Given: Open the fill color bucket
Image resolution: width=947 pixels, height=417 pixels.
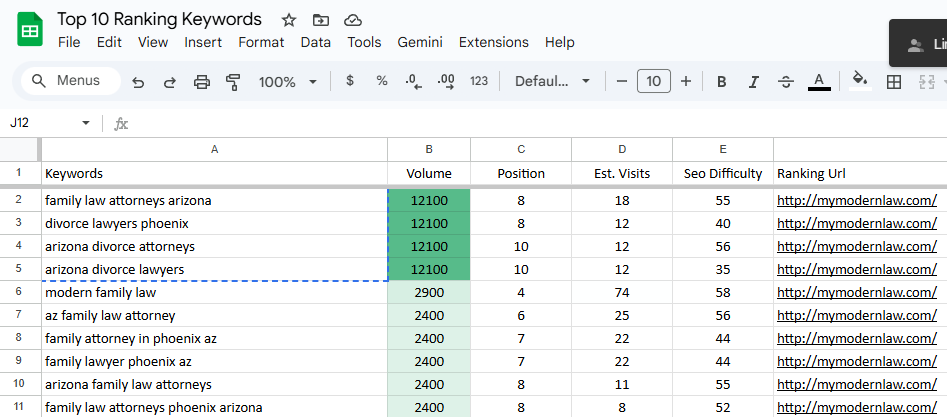Looking at the screenshot, I should click(x=860, y=80).
